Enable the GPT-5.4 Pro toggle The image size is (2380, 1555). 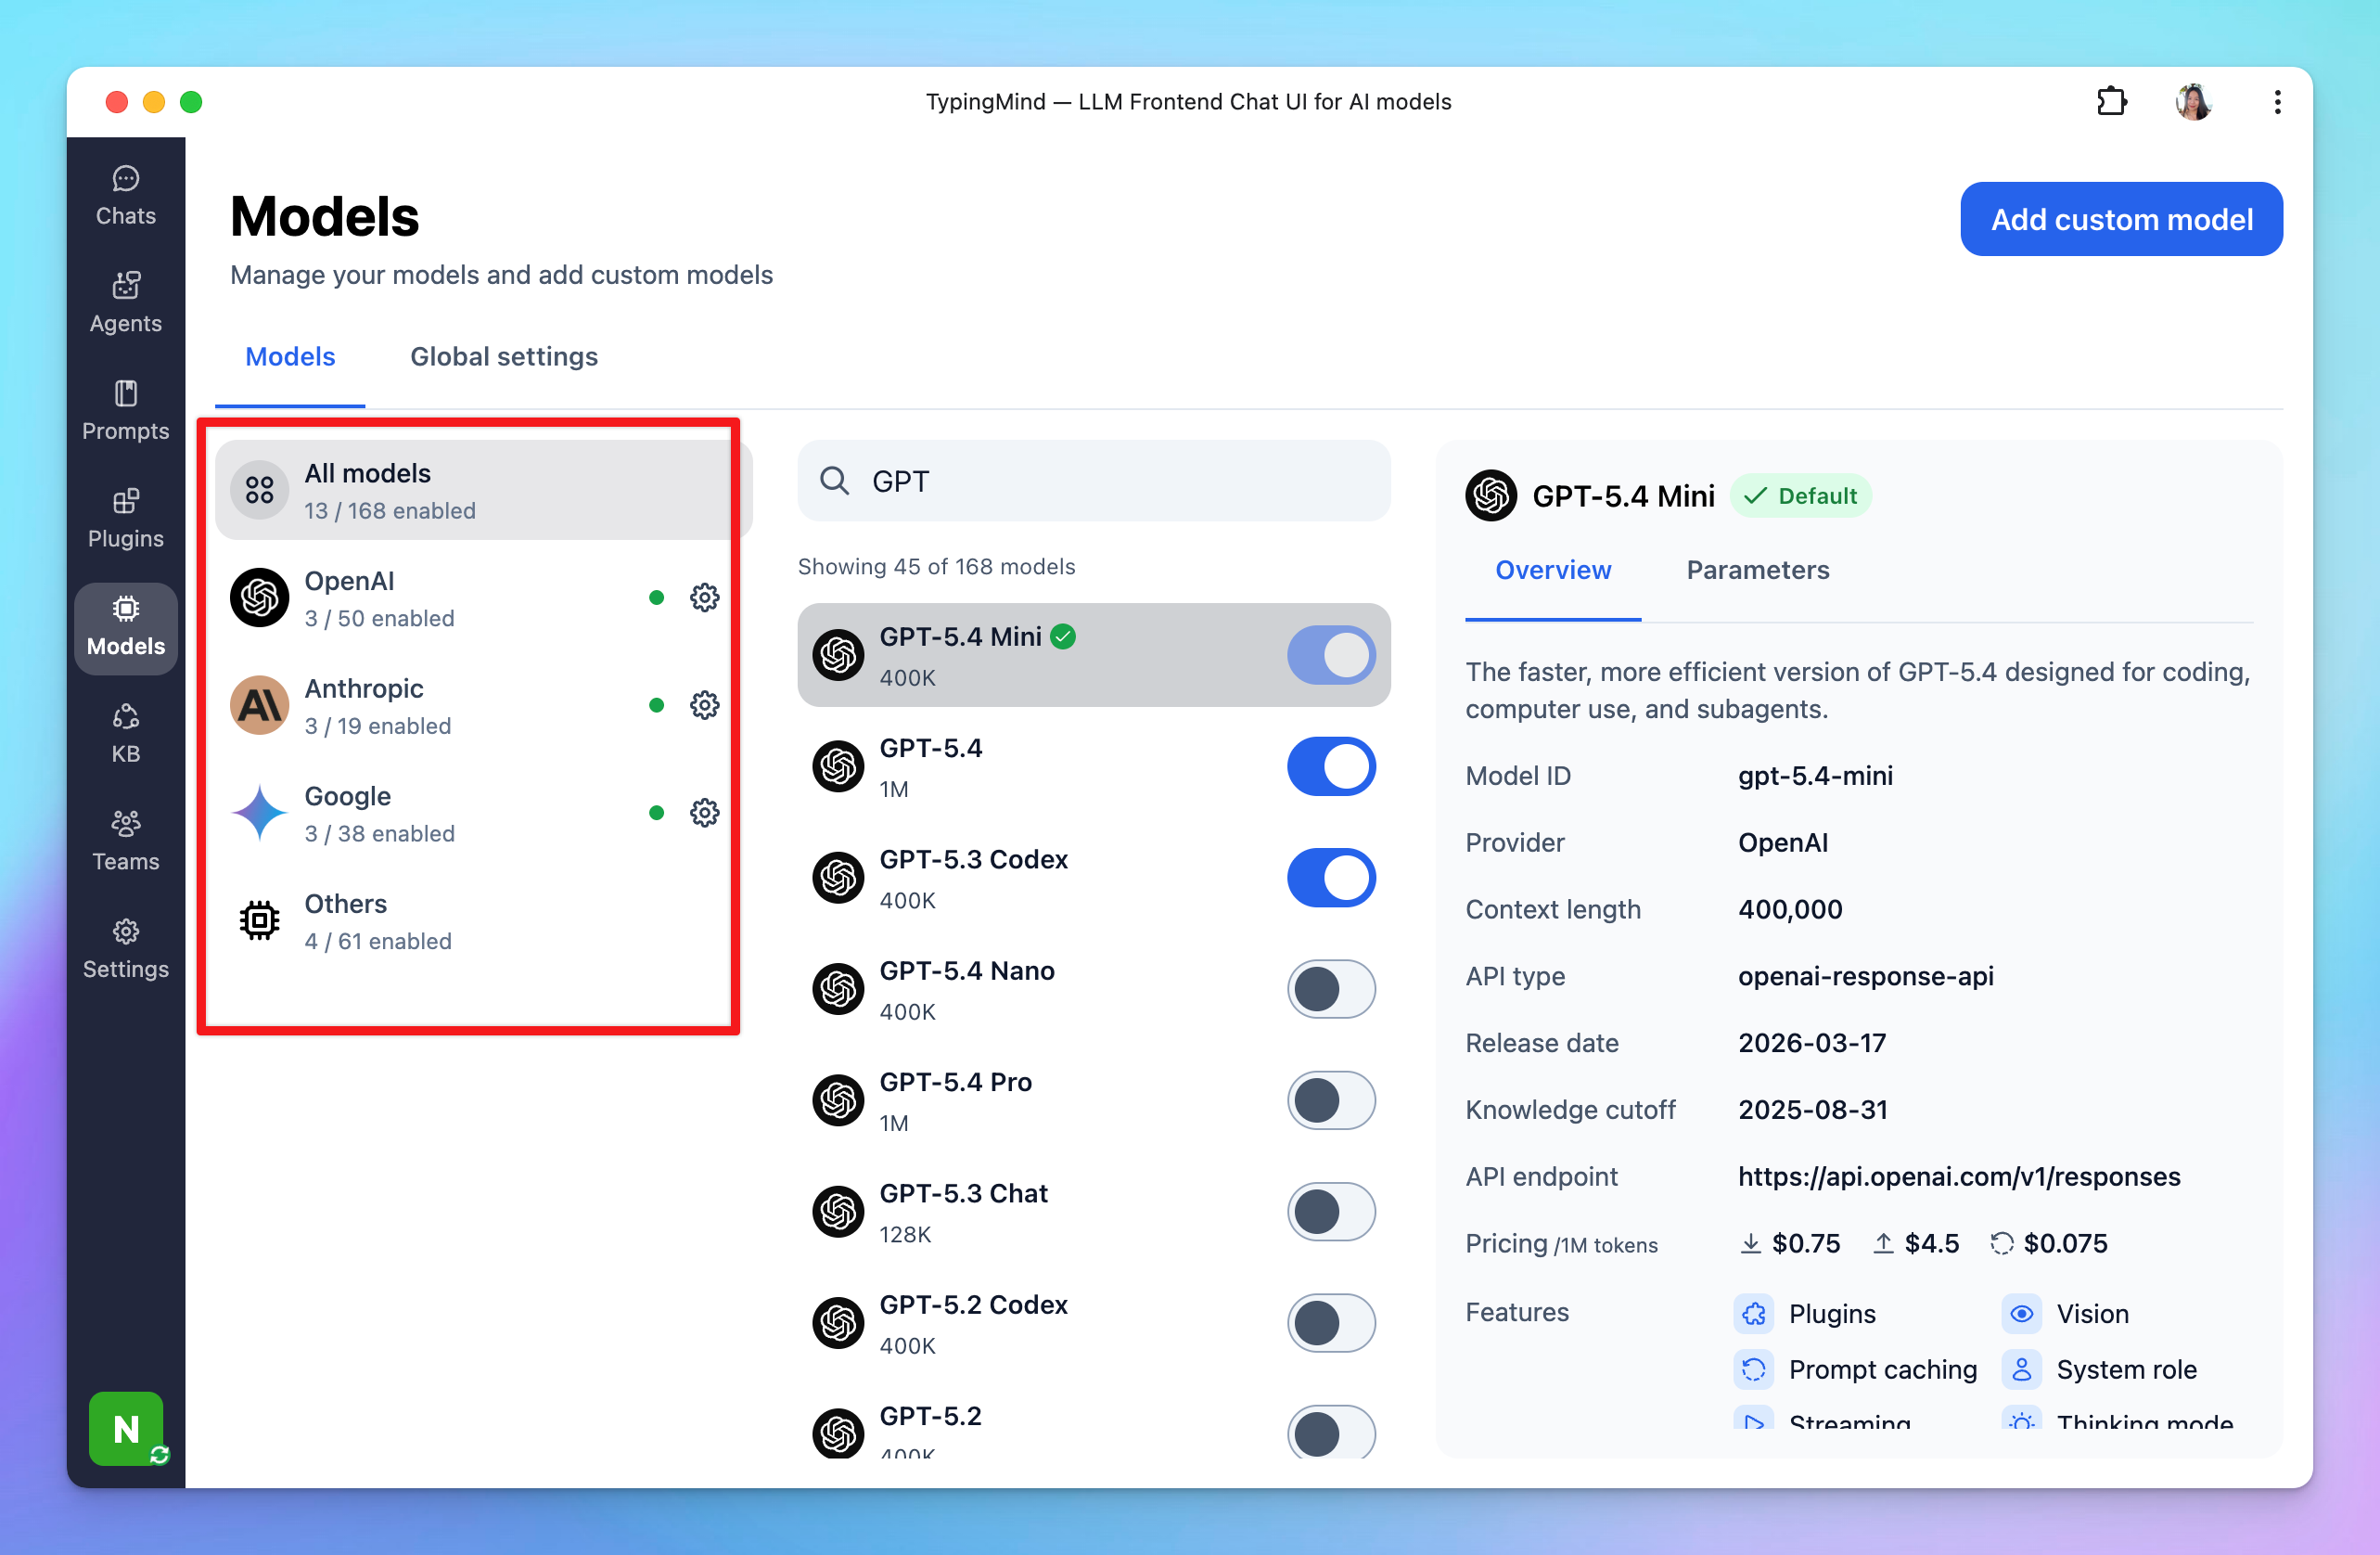pos(1330,1100)
